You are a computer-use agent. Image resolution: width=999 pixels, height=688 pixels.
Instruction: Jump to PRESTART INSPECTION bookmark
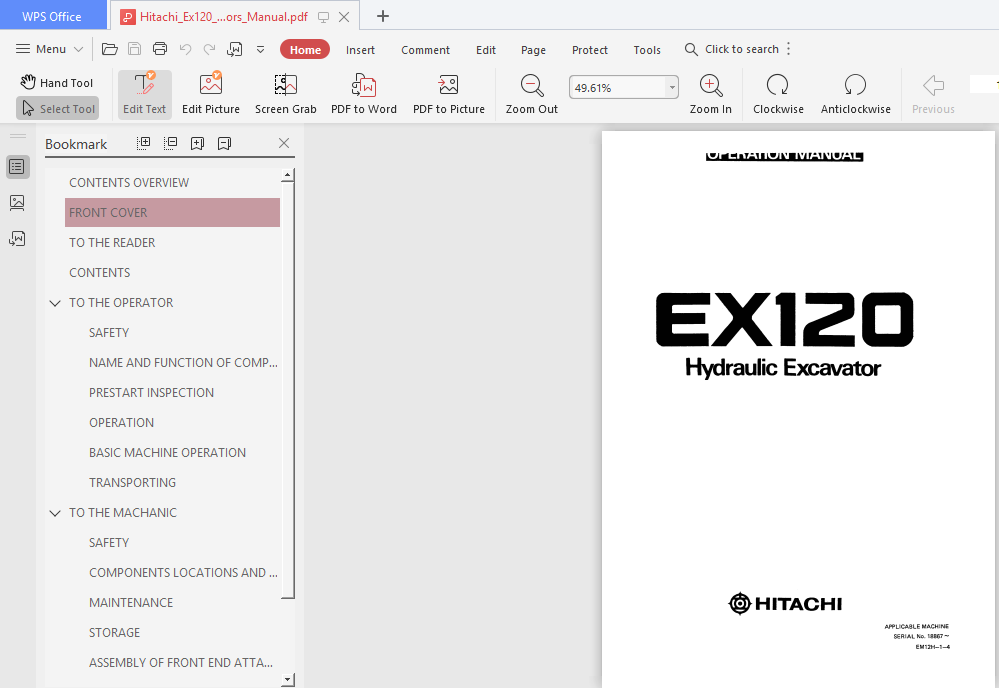152,392
